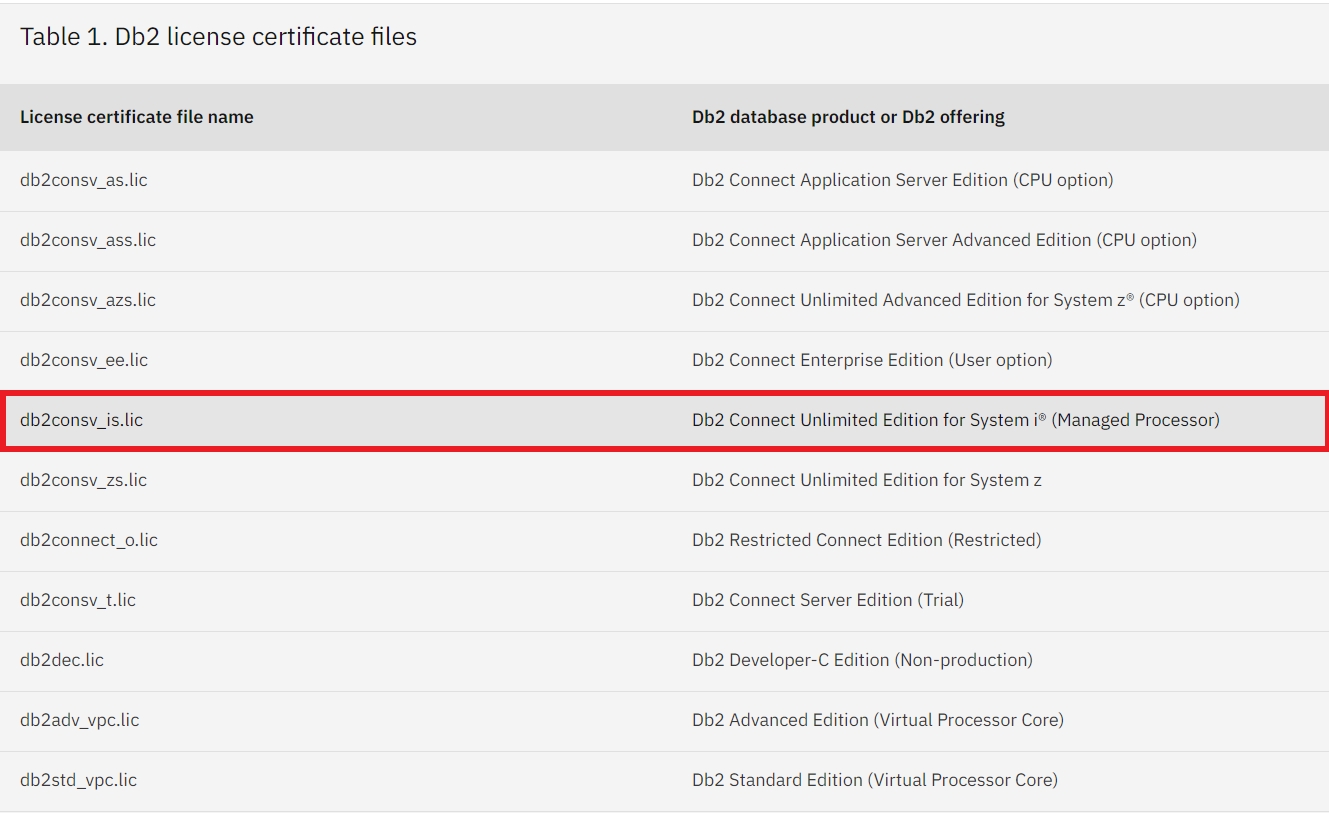Select db2consv_zs.lic file name

84,480
